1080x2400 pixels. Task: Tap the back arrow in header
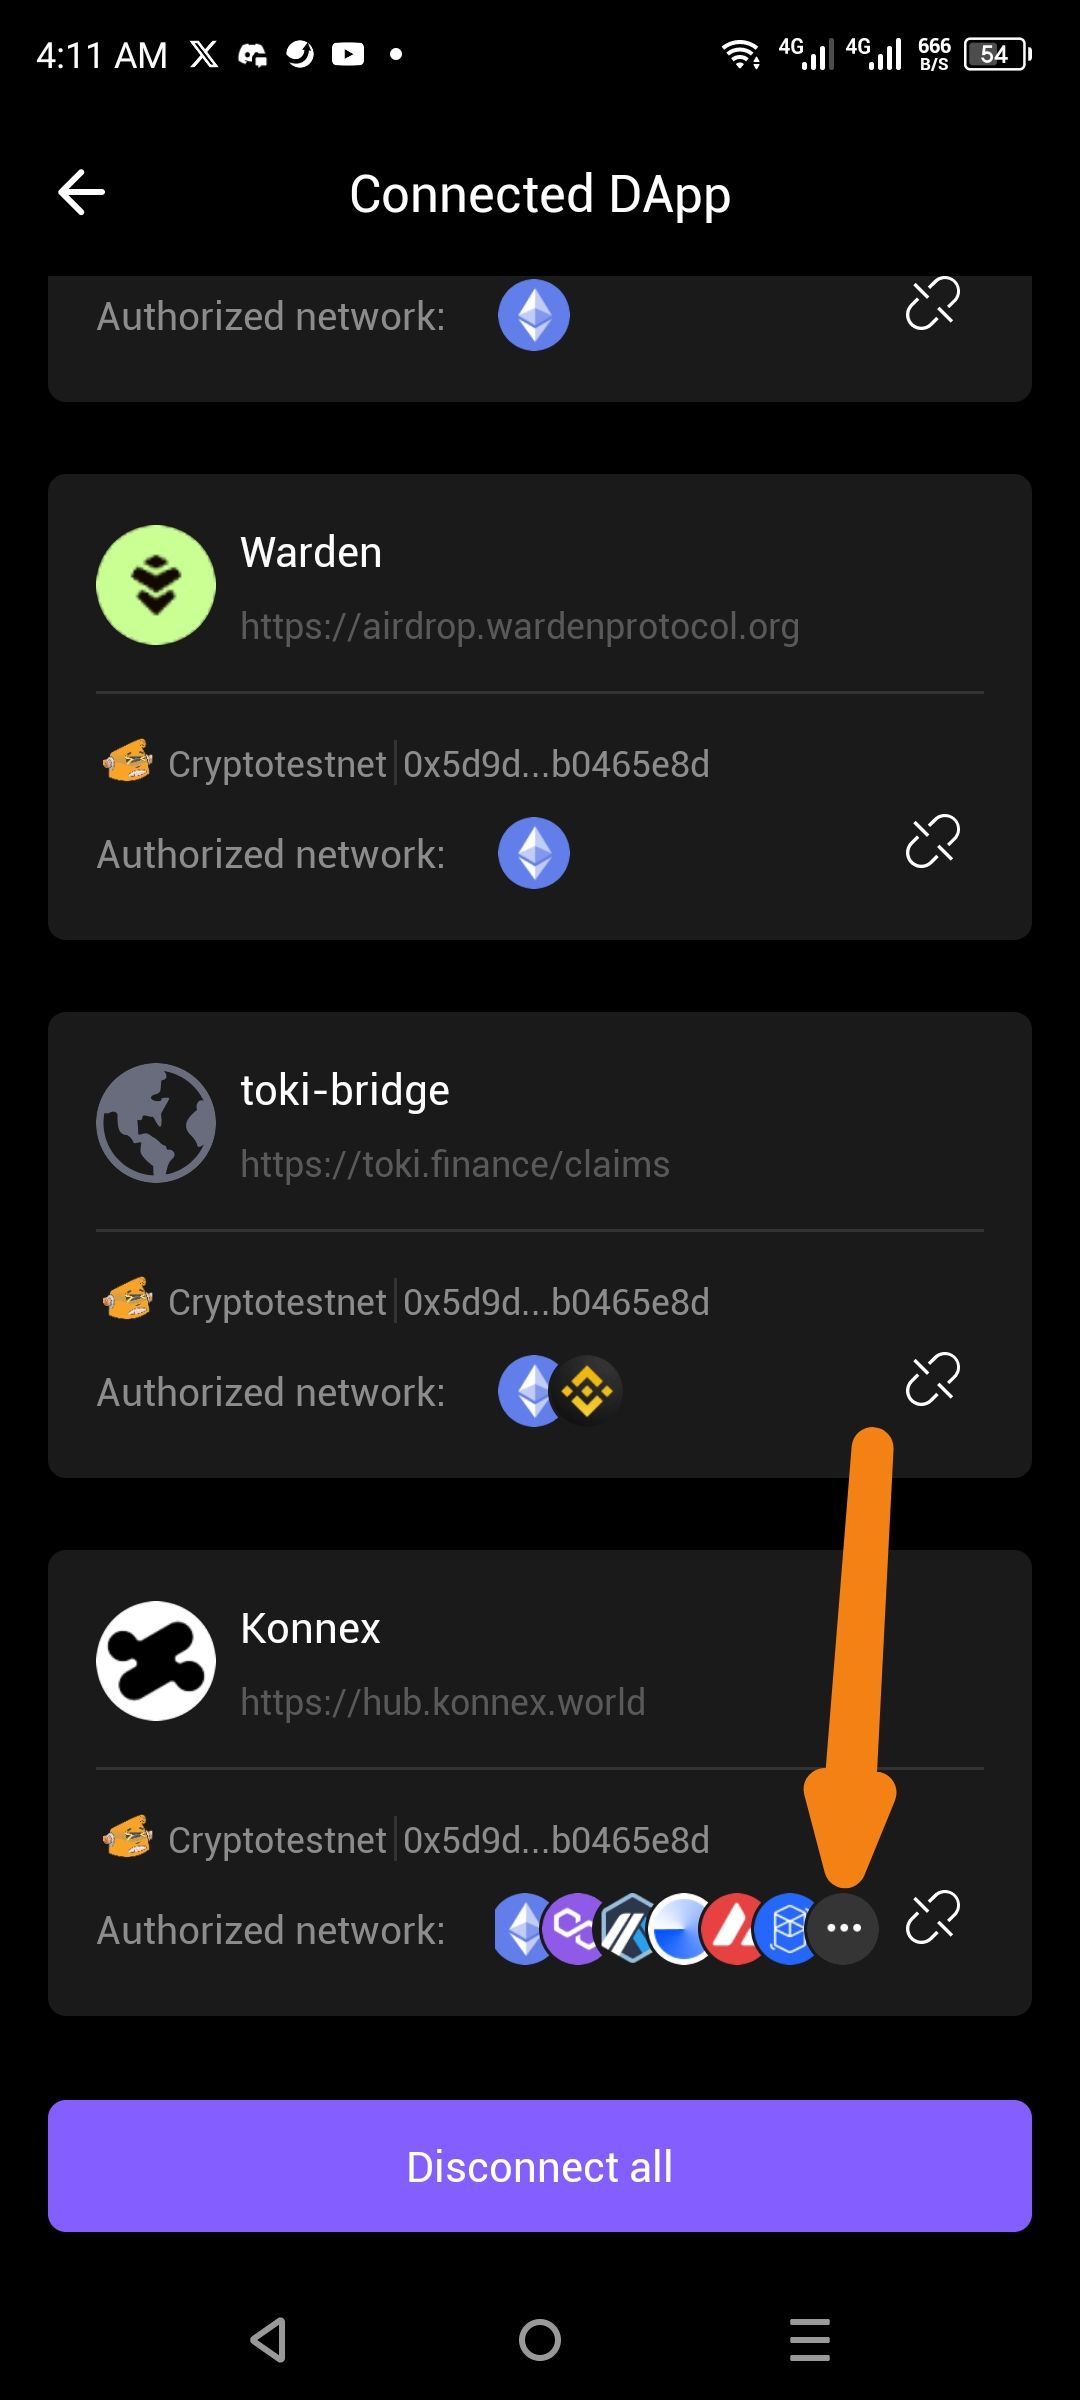click(x=81, y=192)
